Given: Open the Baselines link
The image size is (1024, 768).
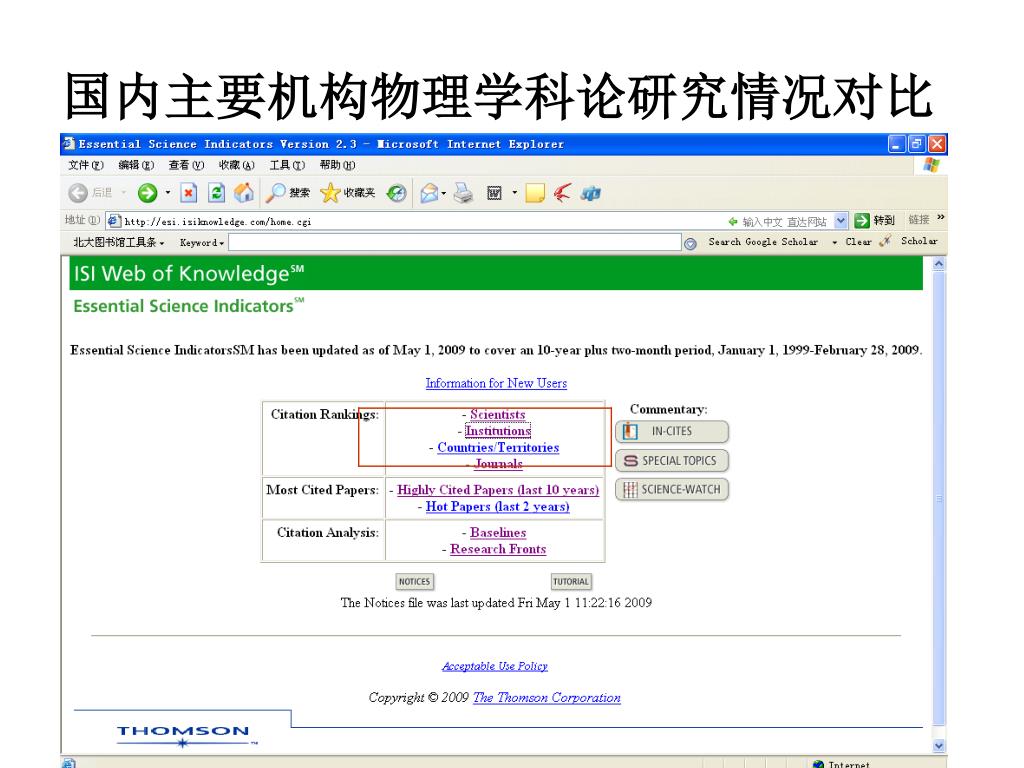Looking at the screenshot, I should 498,532.
